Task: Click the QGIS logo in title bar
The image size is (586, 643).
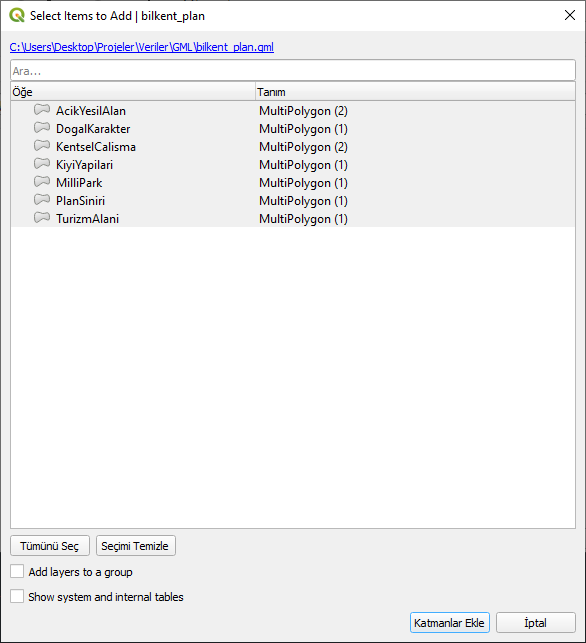Action: [17, 16]
